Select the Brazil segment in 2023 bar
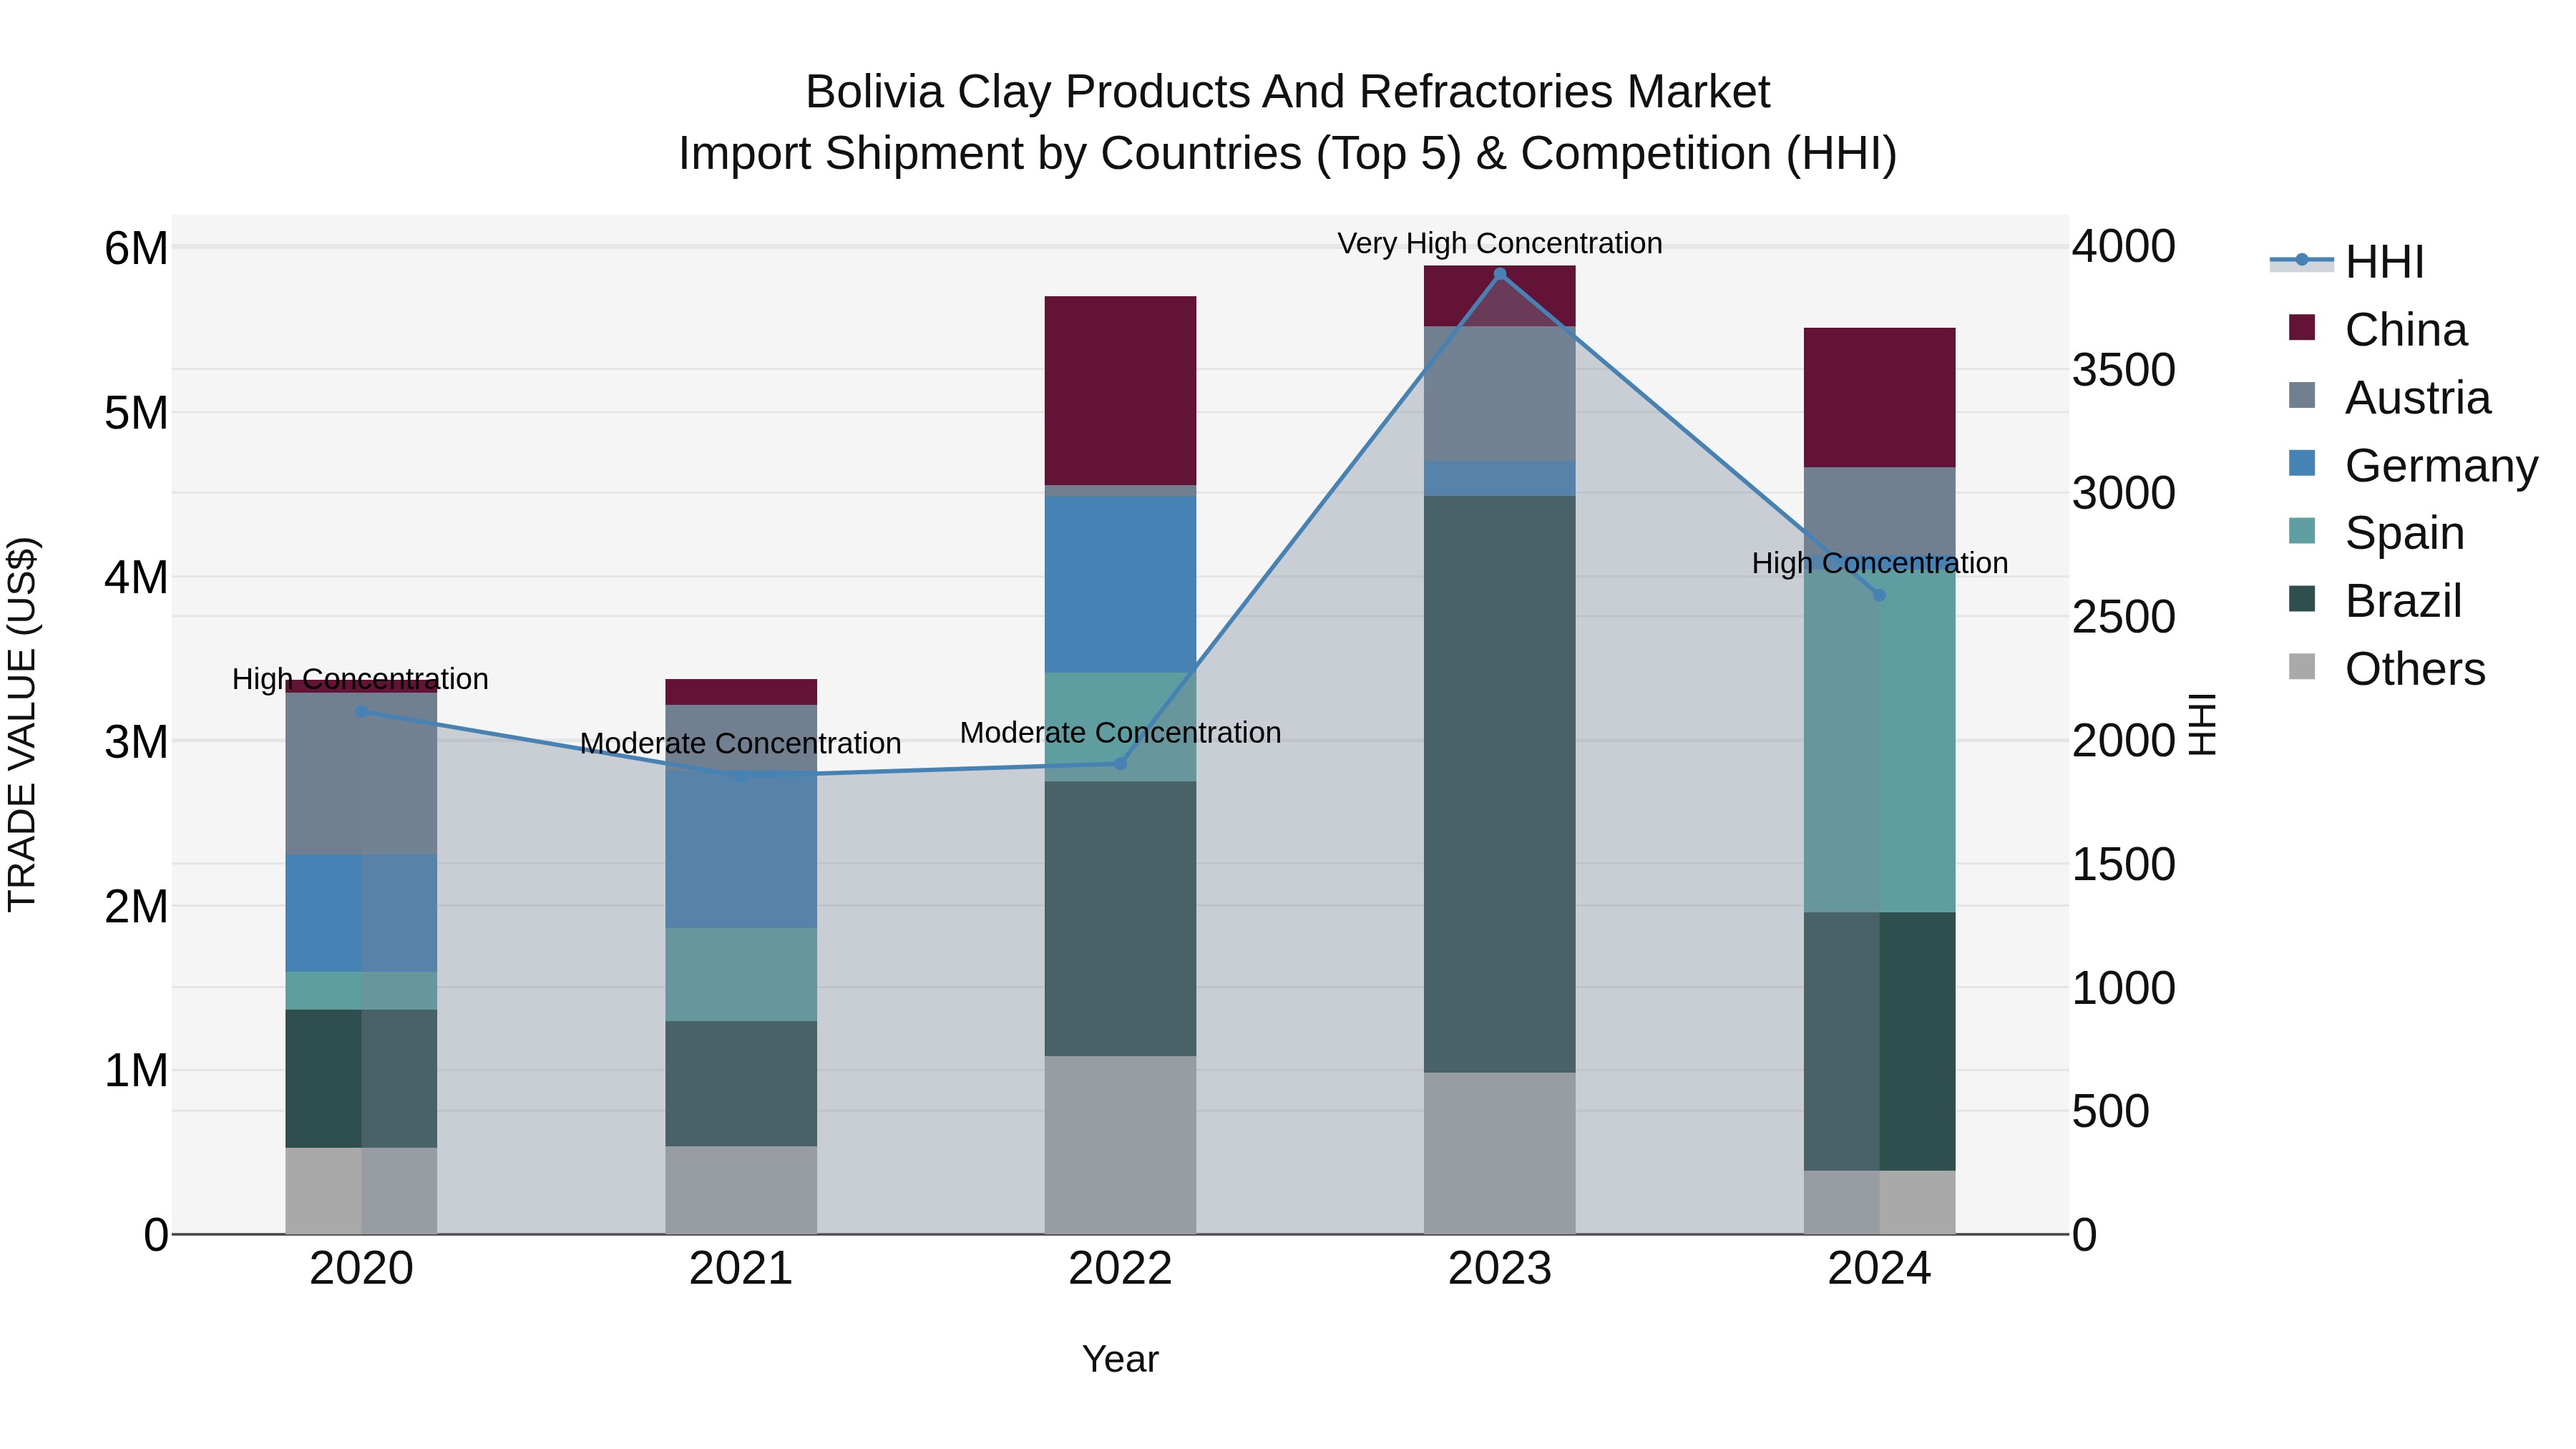 tap(1499, 784)
